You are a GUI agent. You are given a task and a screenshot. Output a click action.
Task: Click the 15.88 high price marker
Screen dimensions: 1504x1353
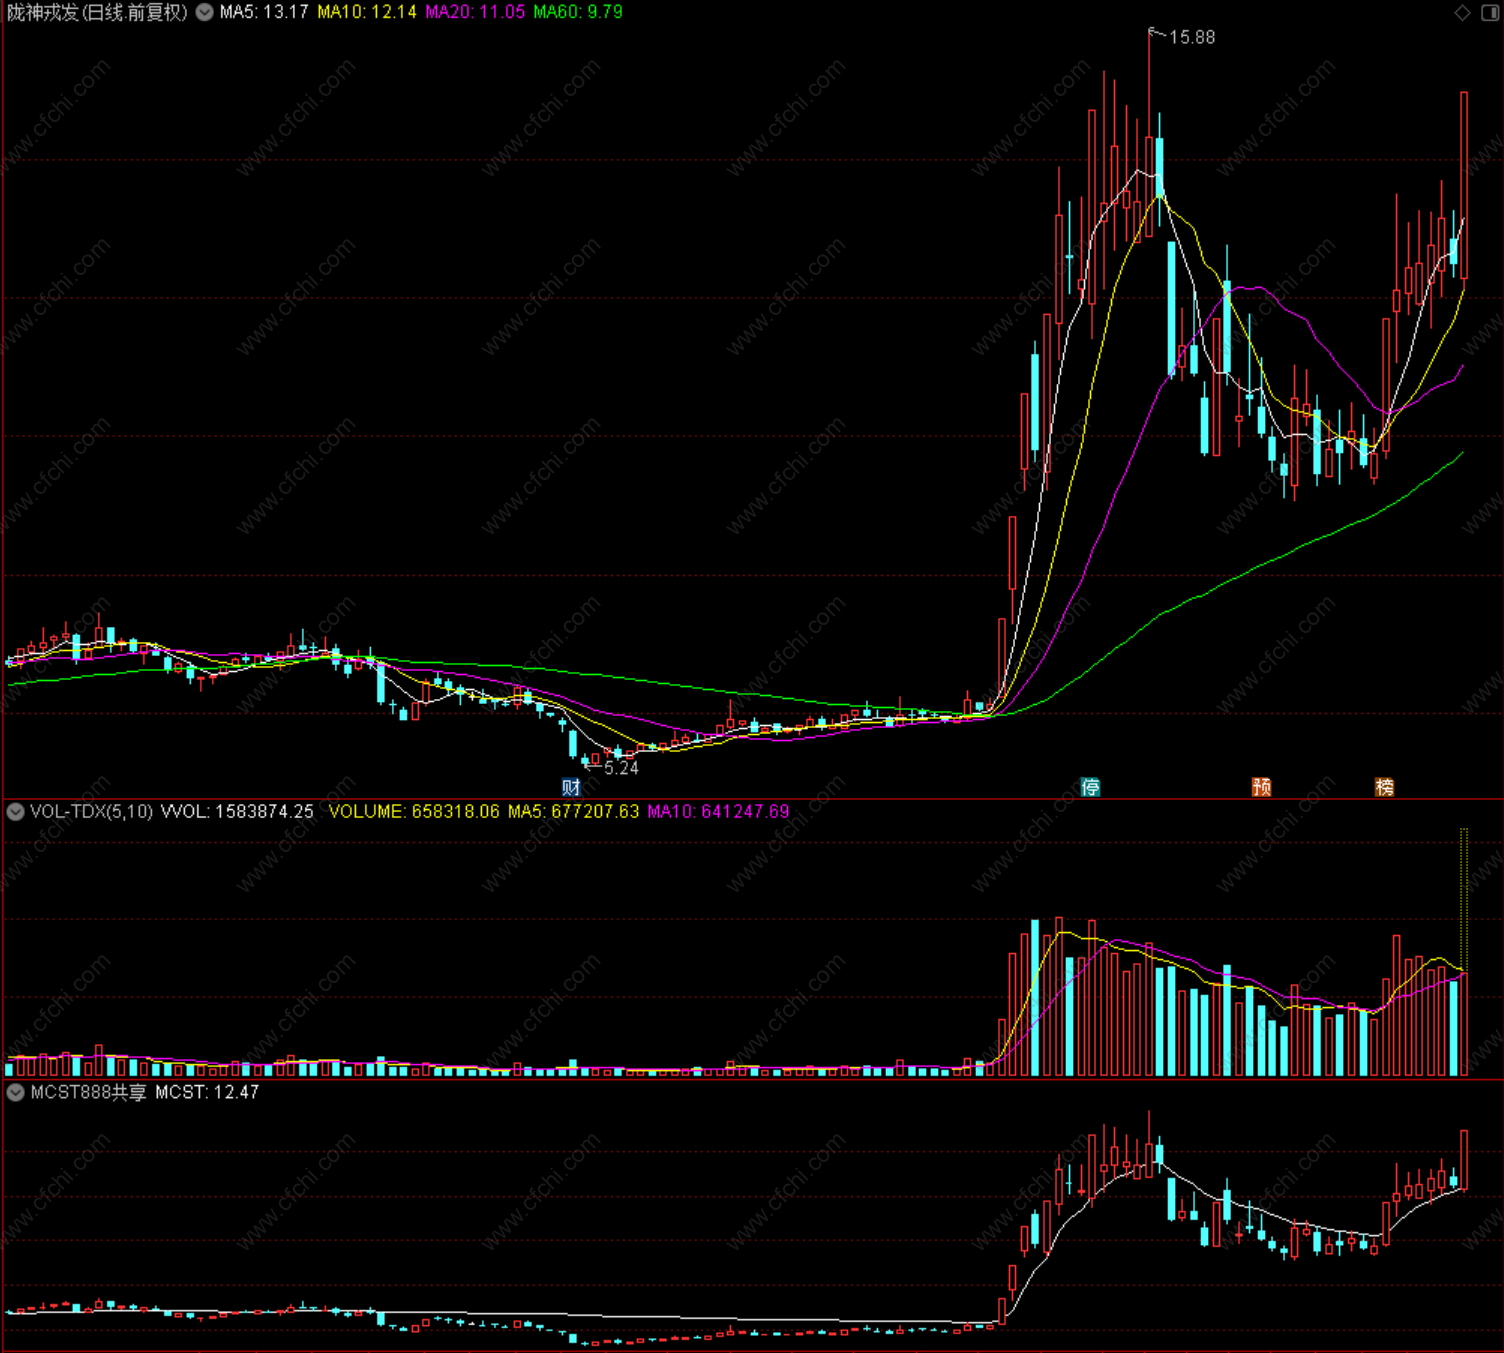(1192, 37)
